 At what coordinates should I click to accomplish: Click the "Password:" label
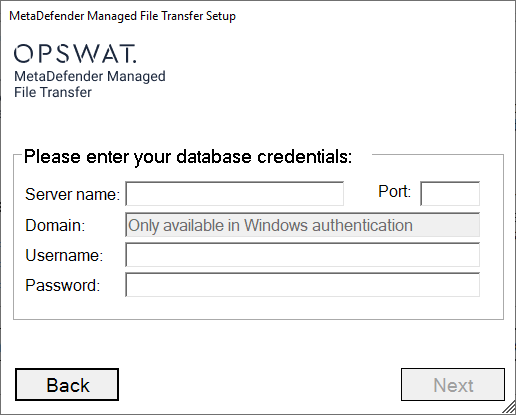point(63,286)
